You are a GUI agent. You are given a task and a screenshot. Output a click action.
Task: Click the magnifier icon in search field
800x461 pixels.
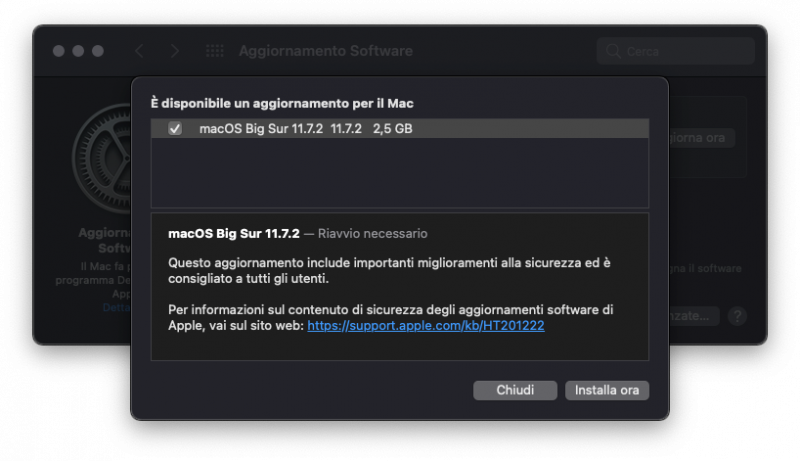click(x=614, y=51)
